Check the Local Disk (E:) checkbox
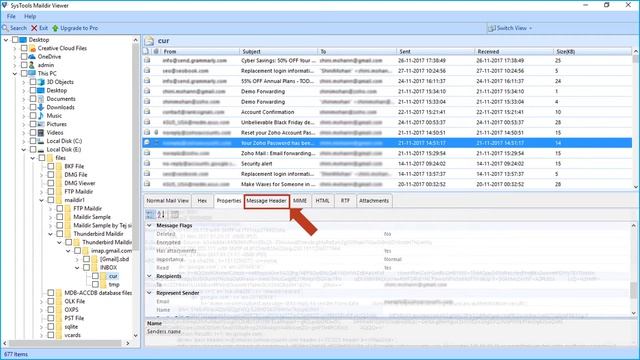 33,149
